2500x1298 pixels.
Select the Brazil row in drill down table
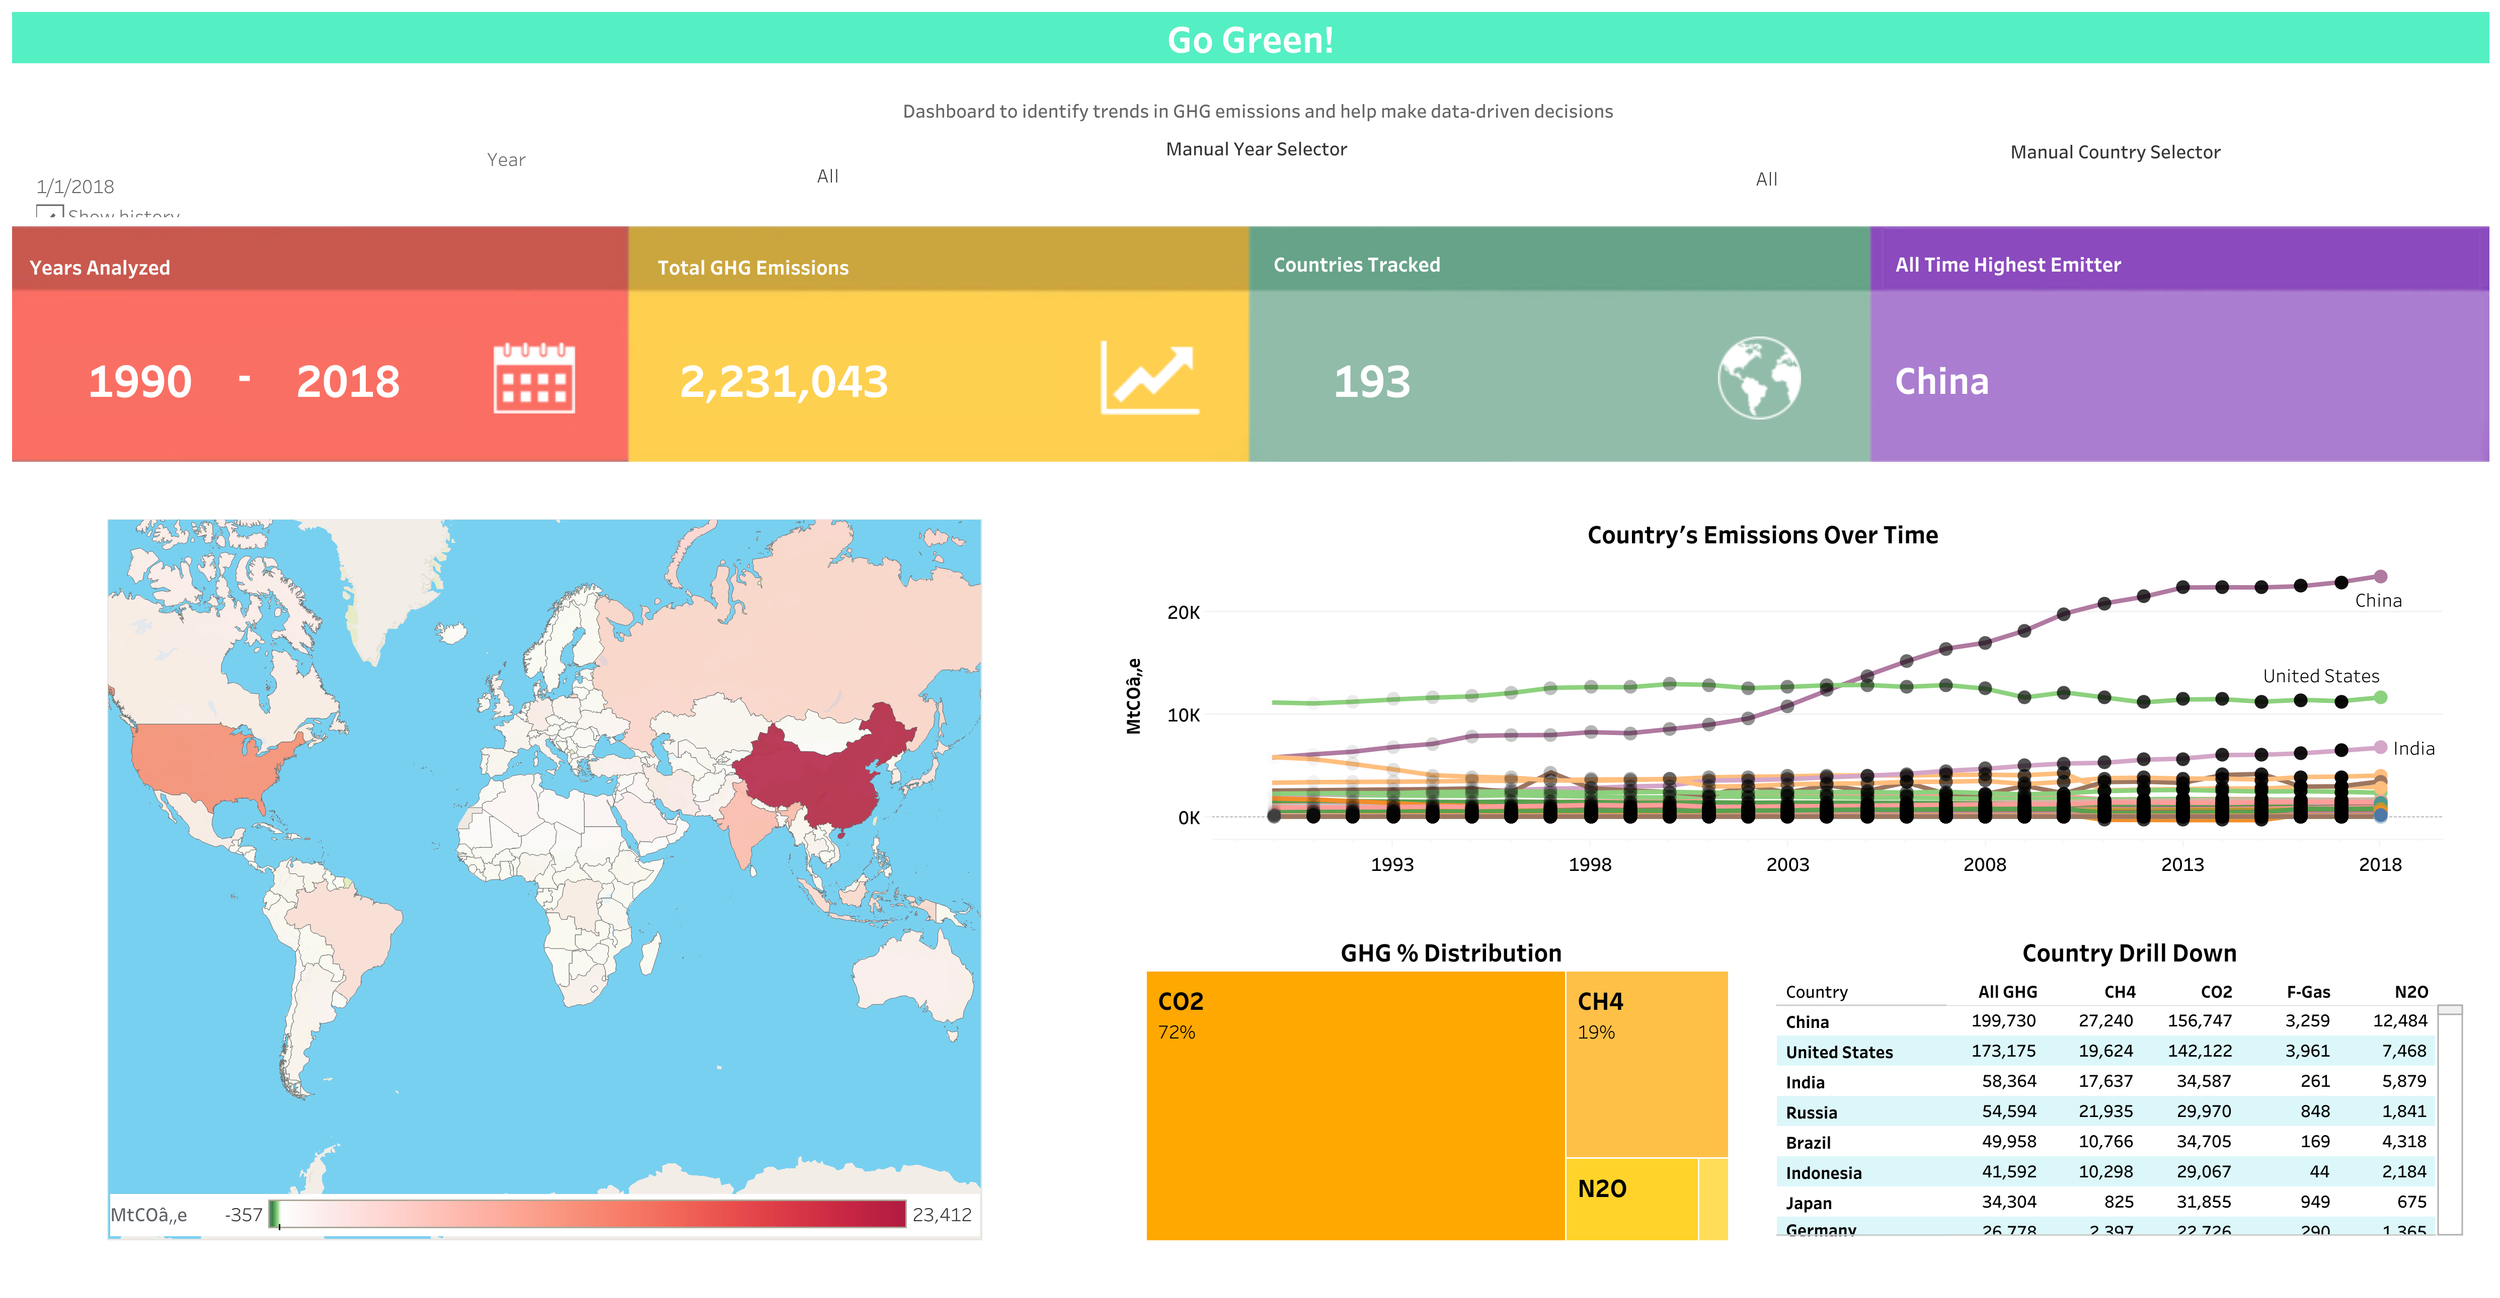click(1808, 1142)
